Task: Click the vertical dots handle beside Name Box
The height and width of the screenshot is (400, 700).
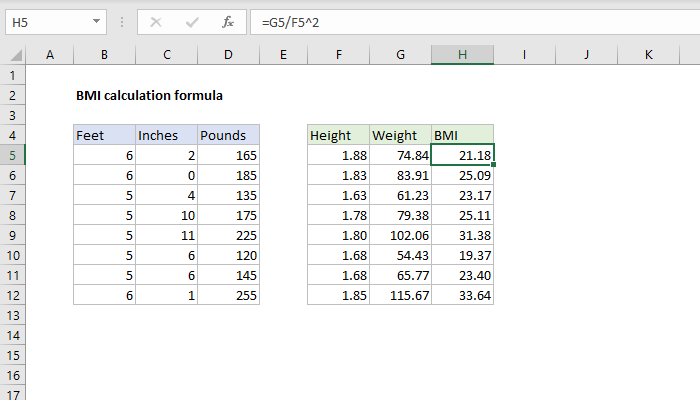Action: pyautogui.click(x=122, y=20)
